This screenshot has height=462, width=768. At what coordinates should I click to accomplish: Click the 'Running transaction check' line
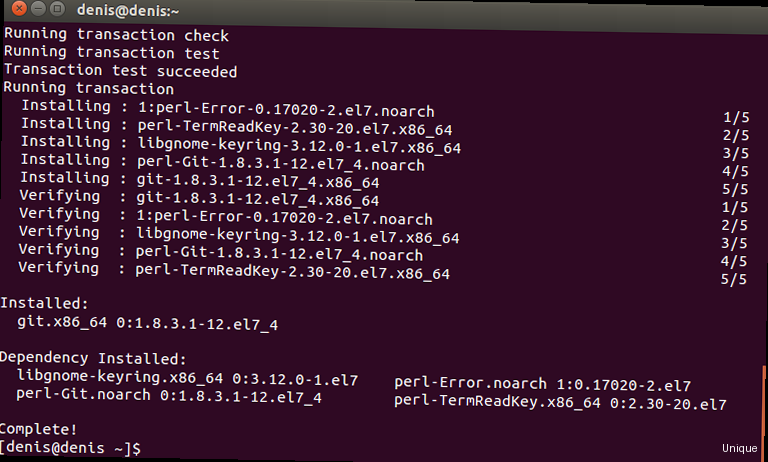[x=116, y=35]
